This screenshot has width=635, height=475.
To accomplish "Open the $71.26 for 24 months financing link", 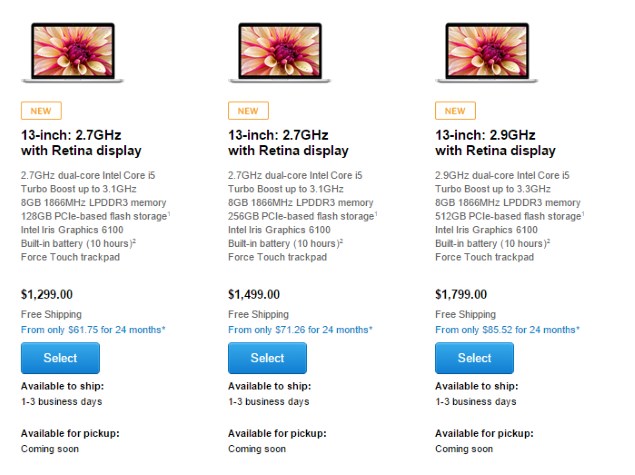I will 300,329.
